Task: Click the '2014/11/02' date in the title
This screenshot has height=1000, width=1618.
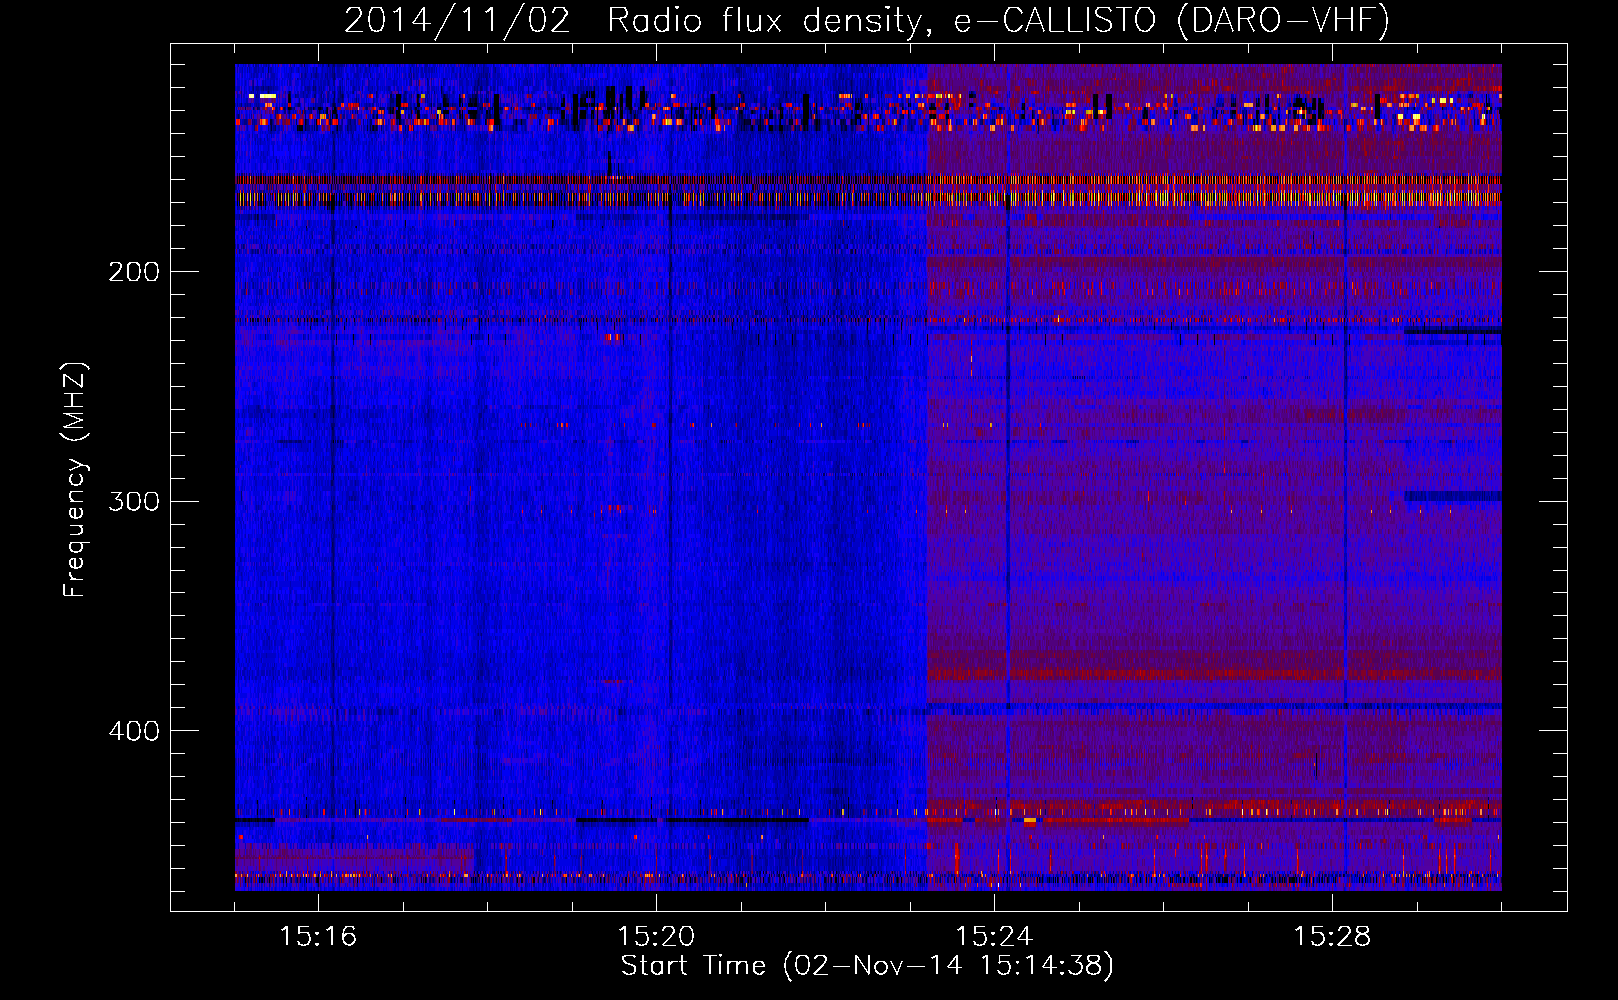Action: [x=457, y=21]
